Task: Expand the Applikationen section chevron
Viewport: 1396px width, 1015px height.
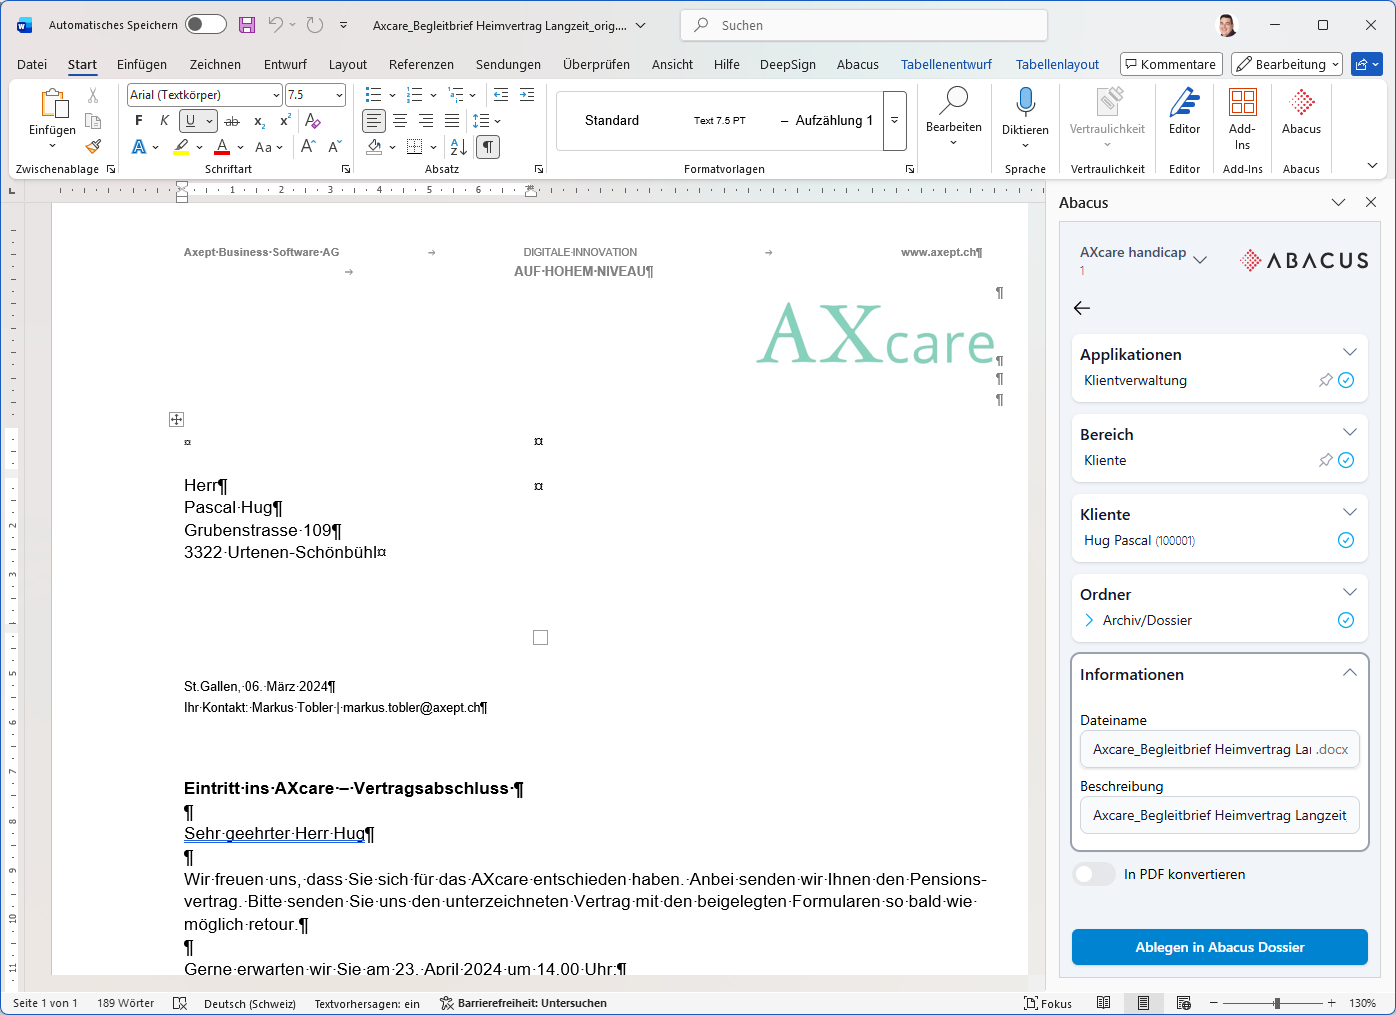Action: (x=1350, y=352)
